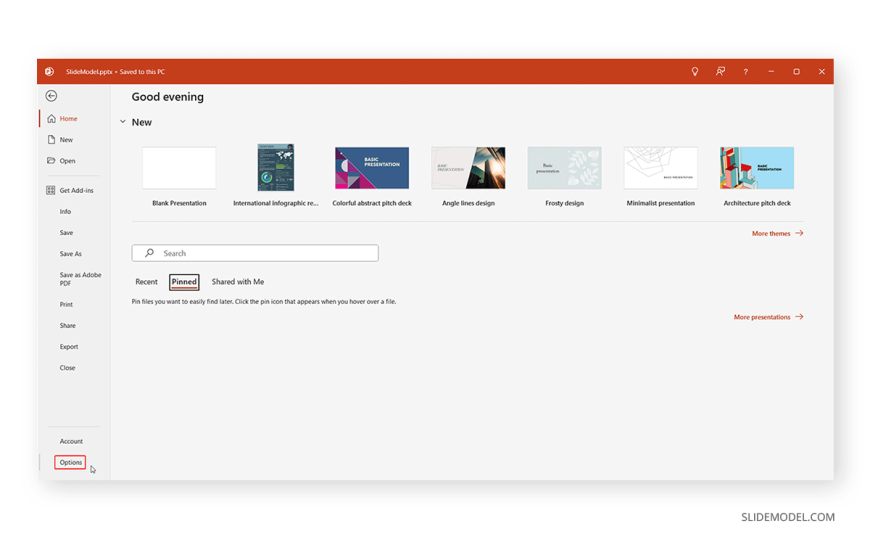Minimize the PowerPoint window
This screenshot has height=539, width=870.
(771, 72)
